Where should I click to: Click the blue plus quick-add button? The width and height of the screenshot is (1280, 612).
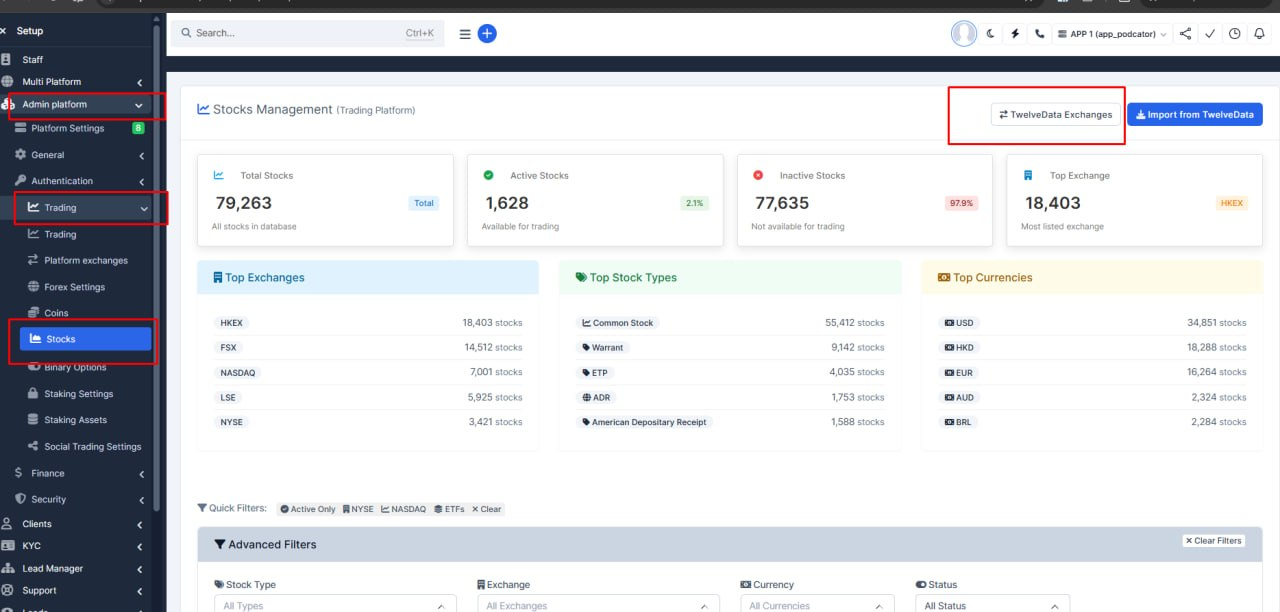487,33
